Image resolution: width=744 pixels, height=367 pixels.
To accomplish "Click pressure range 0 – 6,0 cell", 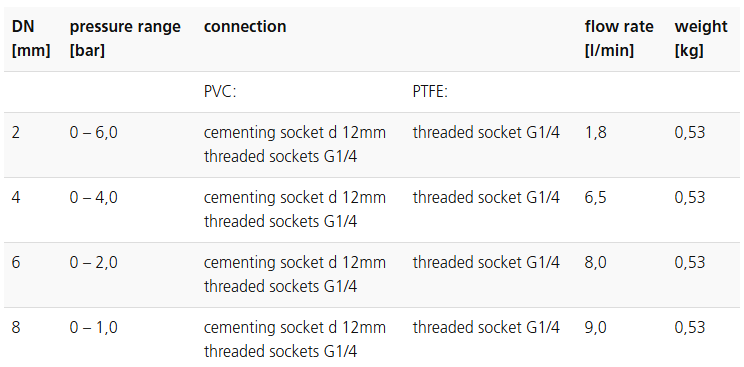I will pos(93,132).
